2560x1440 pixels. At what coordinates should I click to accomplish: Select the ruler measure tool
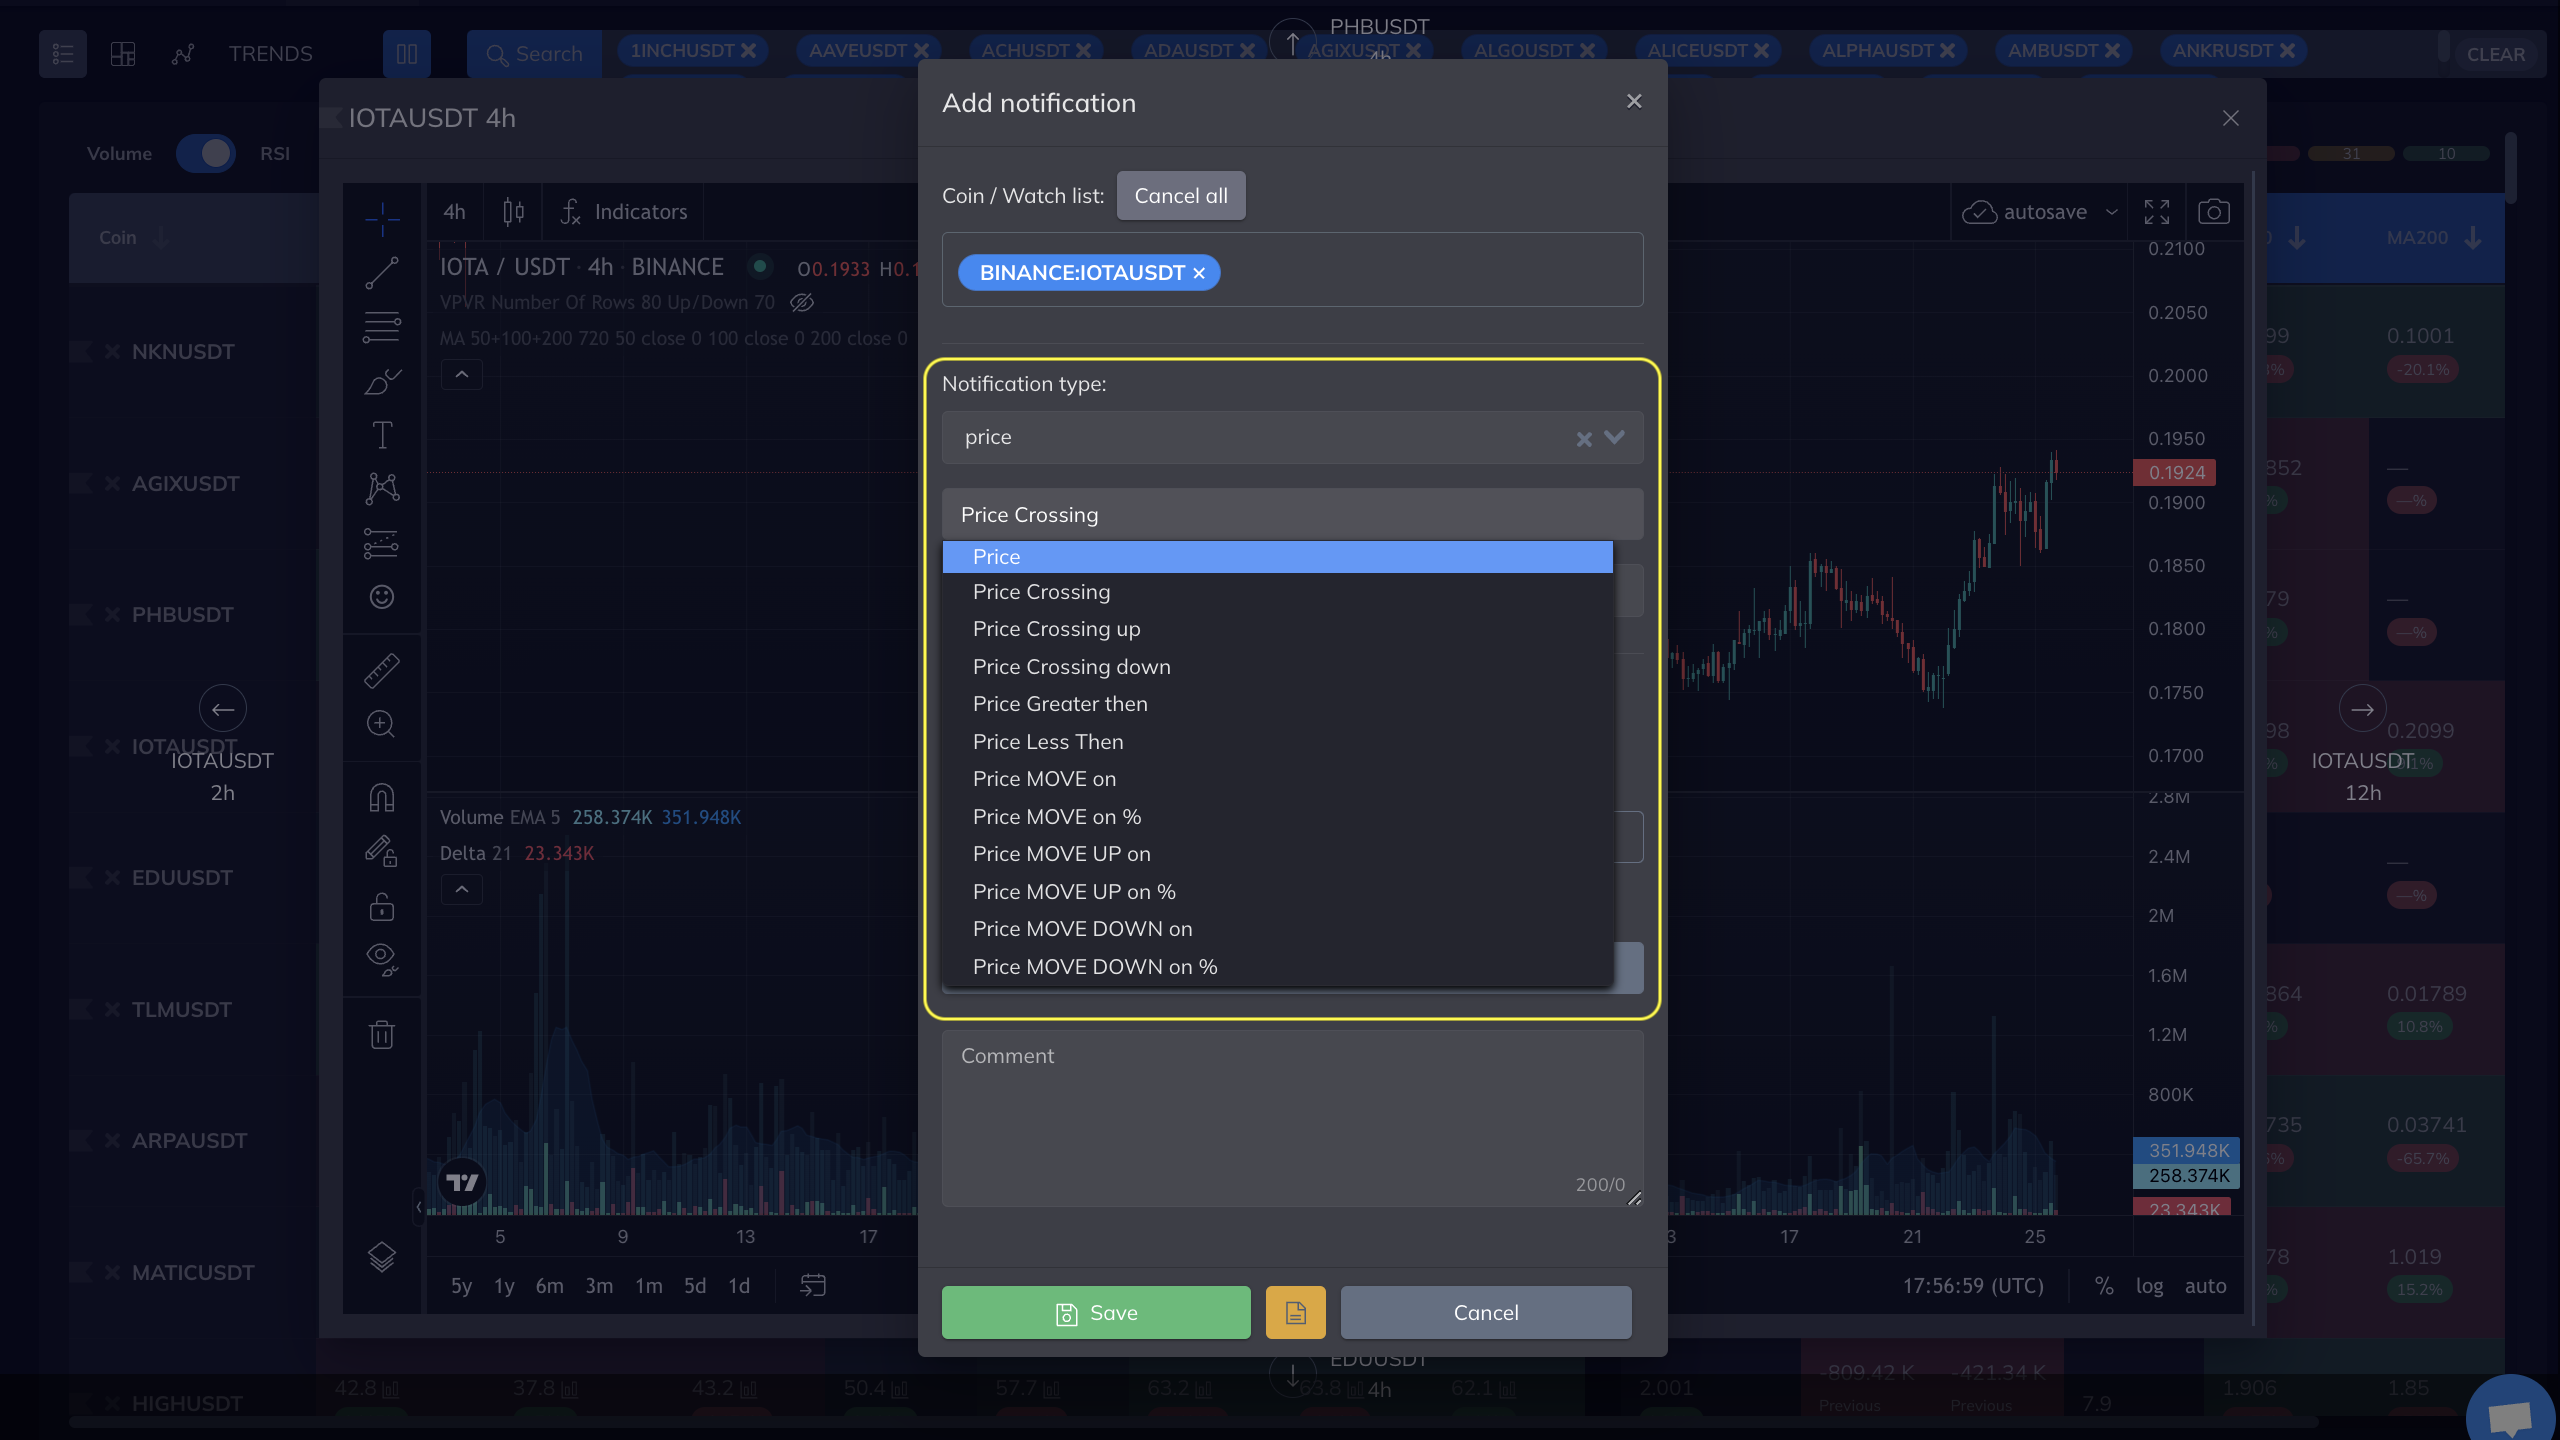pos(382,671)
